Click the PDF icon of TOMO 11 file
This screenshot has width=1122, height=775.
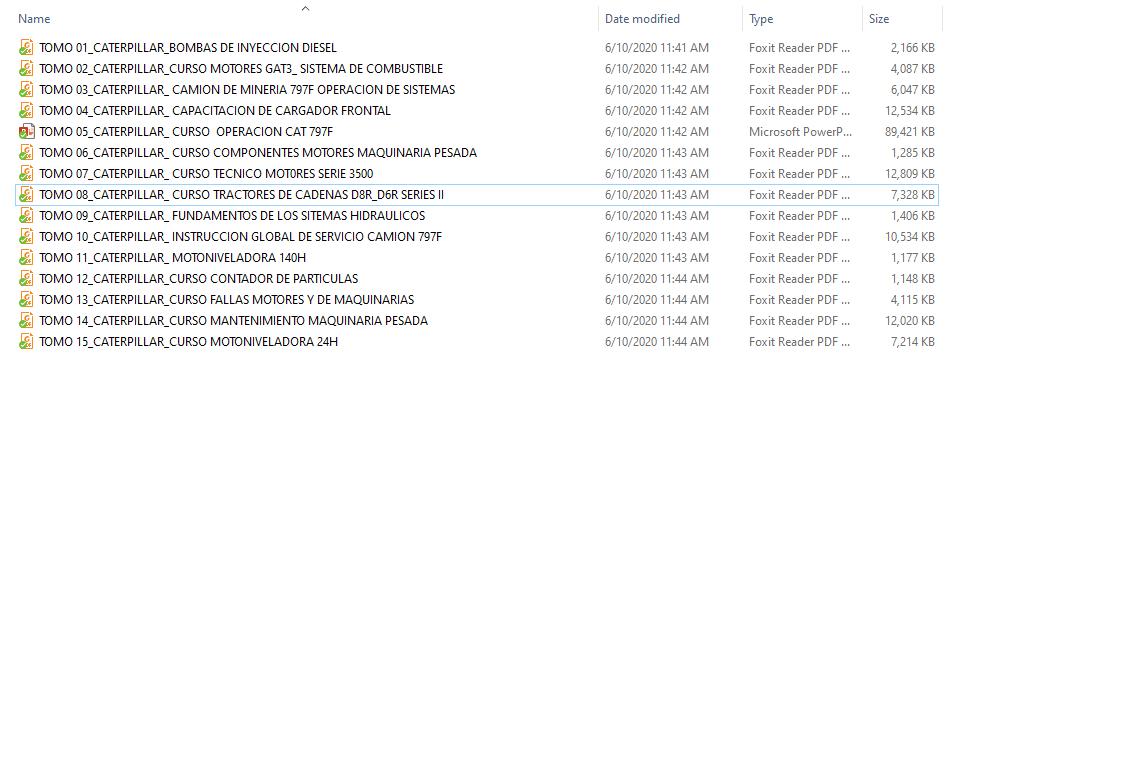(x=26, y=258)
